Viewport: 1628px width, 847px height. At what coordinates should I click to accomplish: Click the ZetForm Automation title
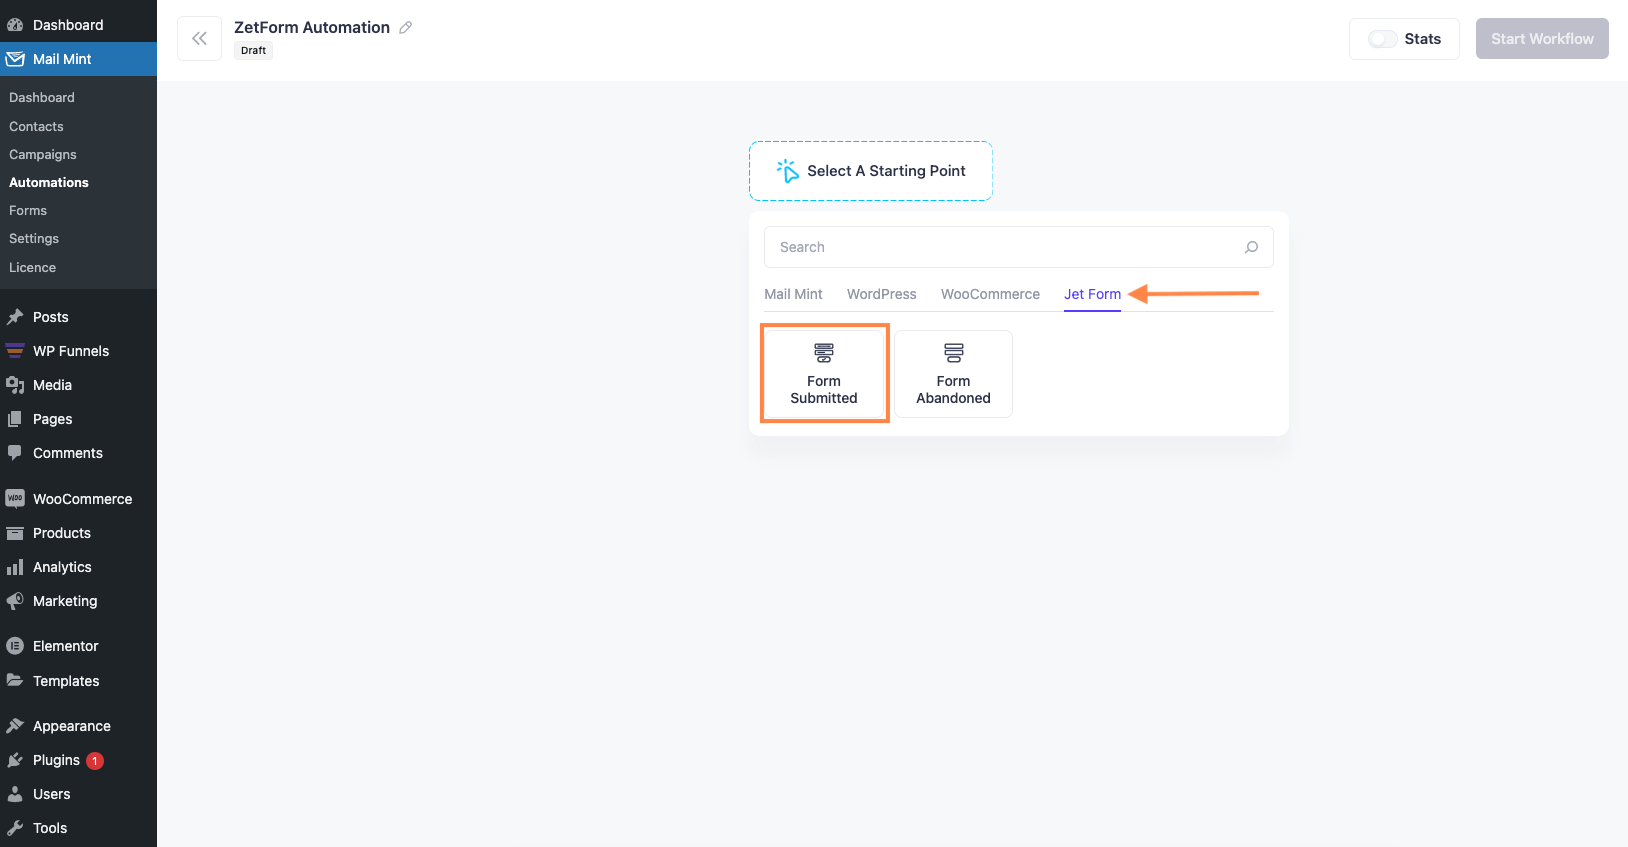tap(312, 27)
